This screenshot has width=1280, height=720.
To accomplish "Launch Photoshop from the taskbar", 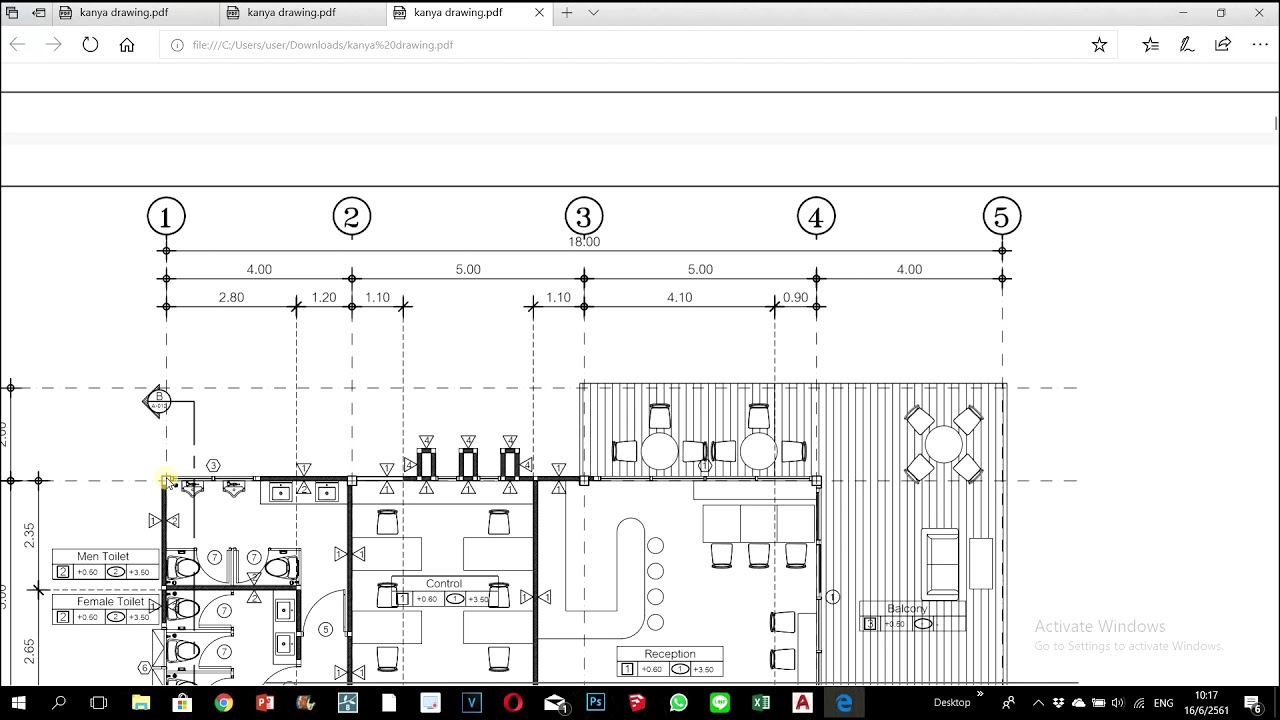I will (596, 703).
